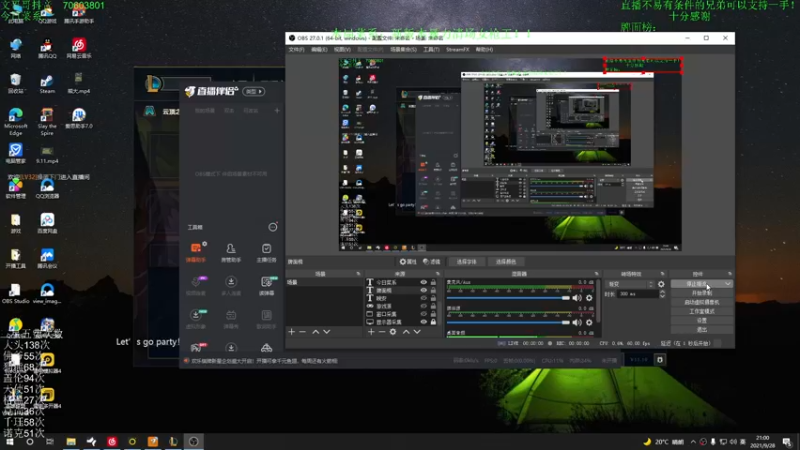
Task: Click volume slider of channel below Mic/Aux
Action: point(508,322)
